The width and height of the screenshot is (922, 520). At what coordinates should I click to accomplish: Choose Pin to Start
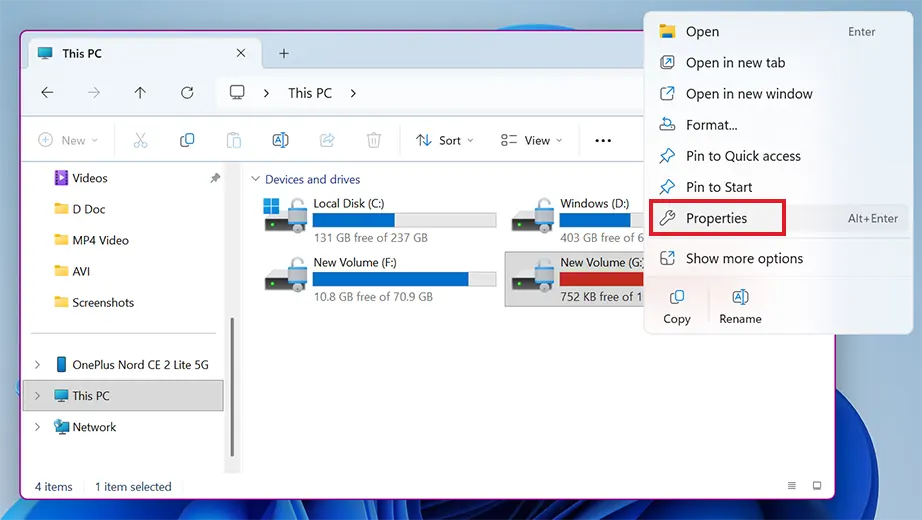779,187
